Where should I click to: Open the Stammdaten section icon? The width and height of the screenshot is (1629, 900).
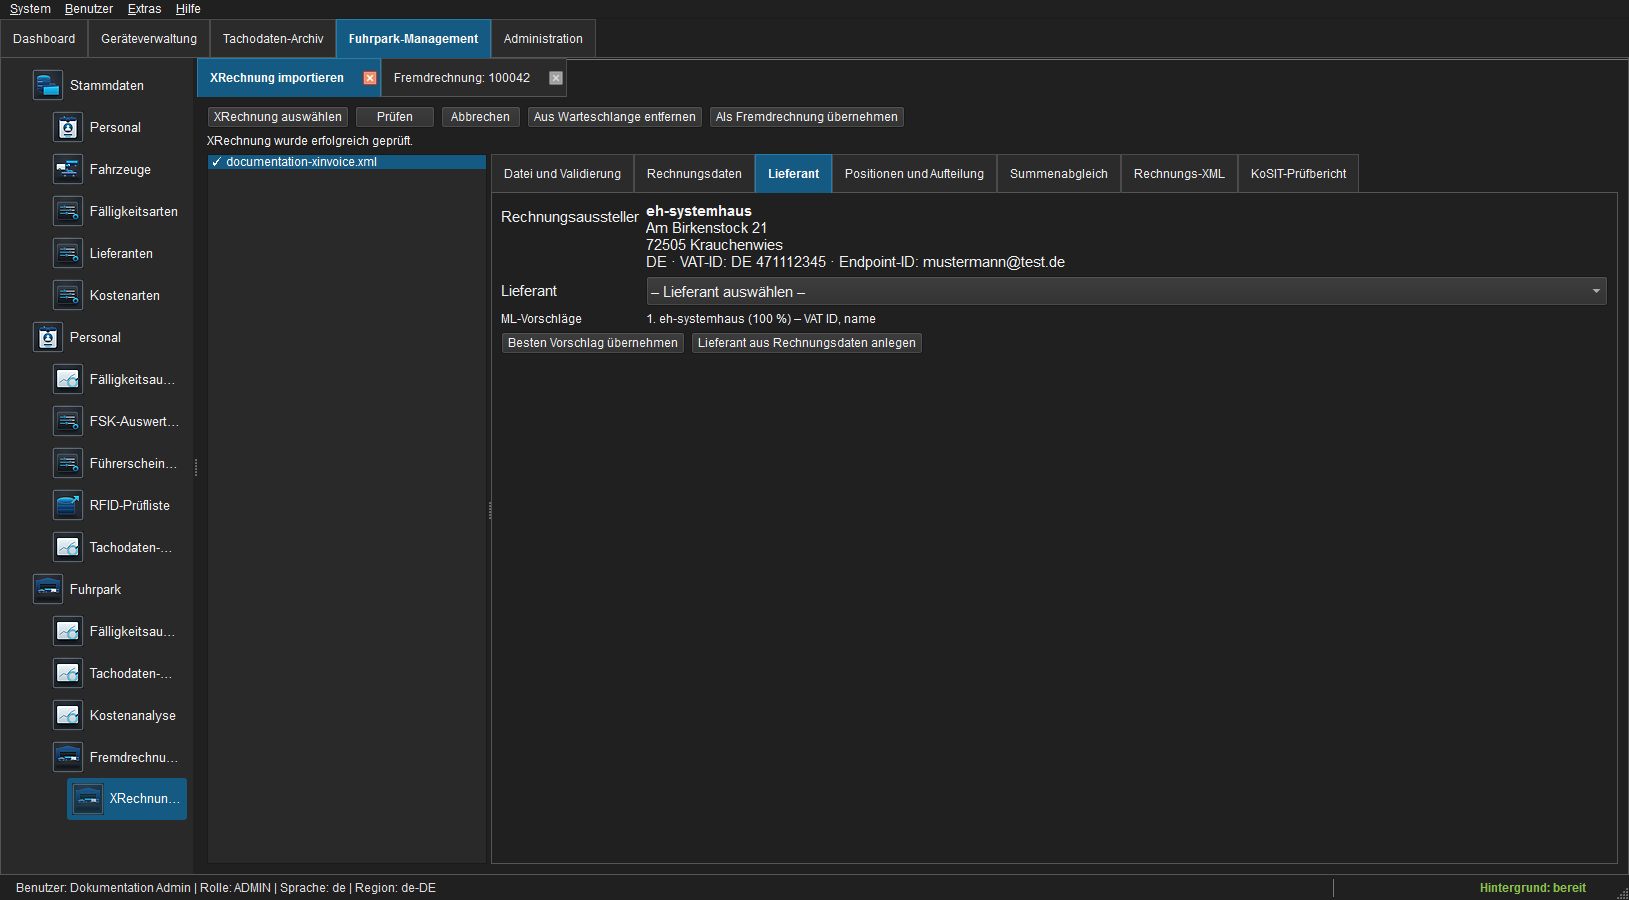coord(48,85)
